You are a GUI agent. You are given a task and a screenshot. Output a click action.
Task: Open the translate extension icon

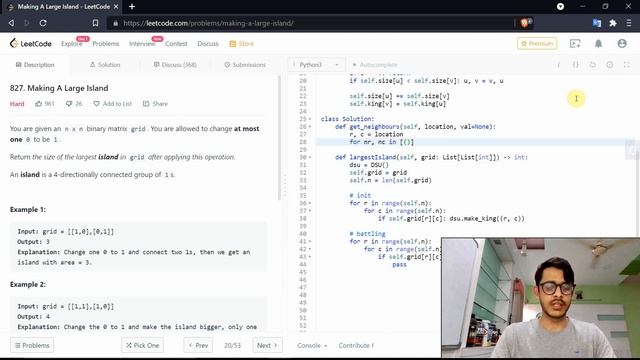pyautogui.click(x=597, y=23)
